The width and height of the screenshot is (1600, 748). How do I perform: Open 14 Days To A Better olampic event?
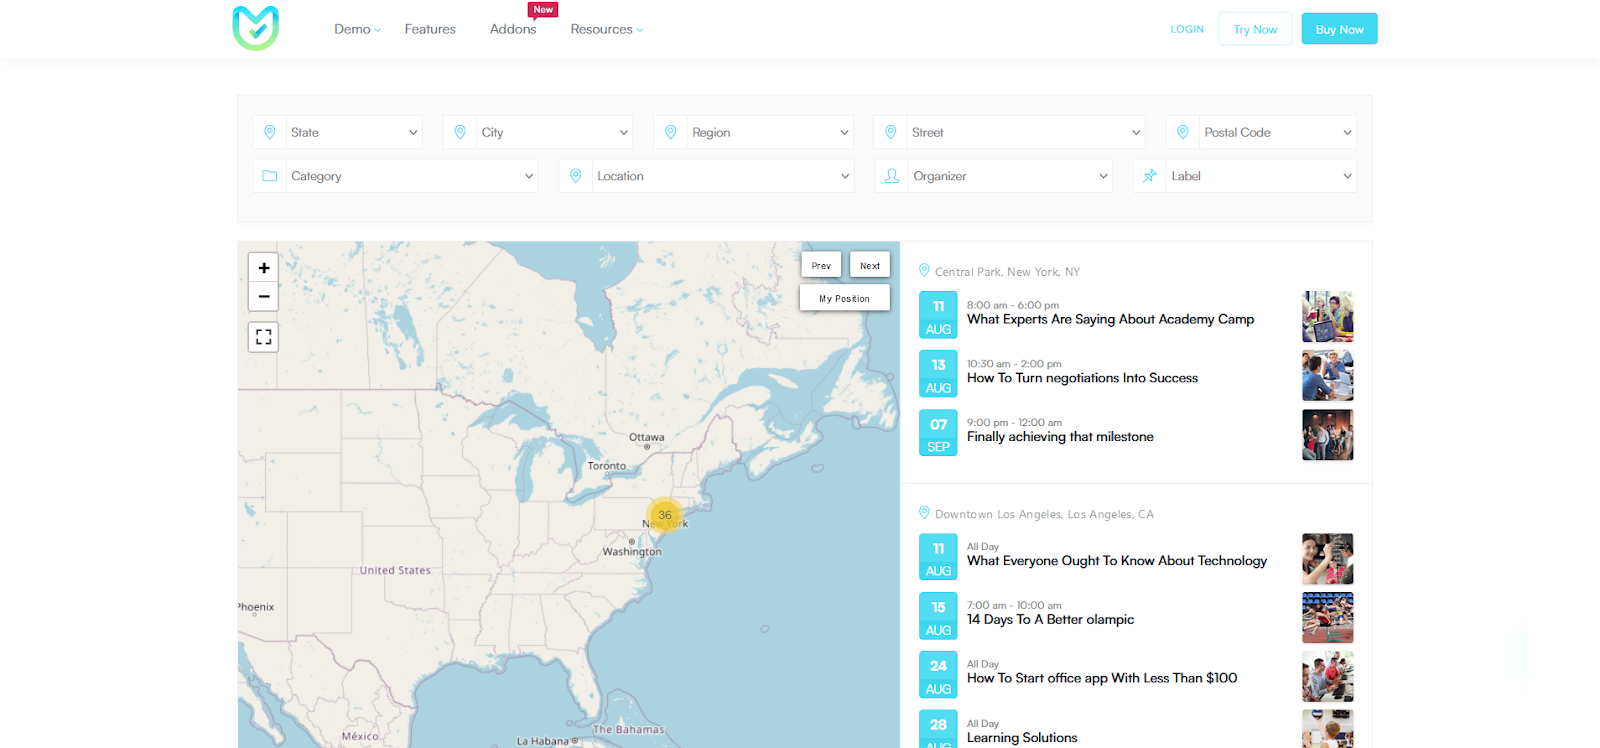[1050, 620]
